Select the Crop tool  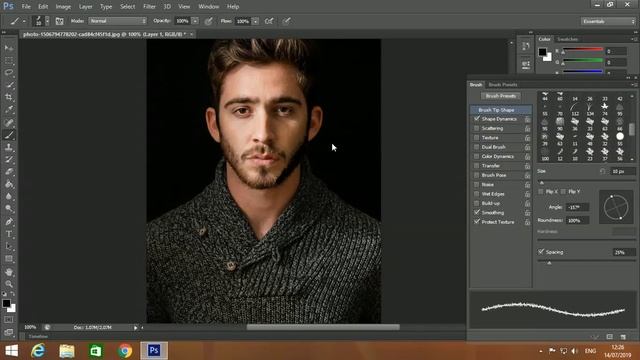coord(9,97)
